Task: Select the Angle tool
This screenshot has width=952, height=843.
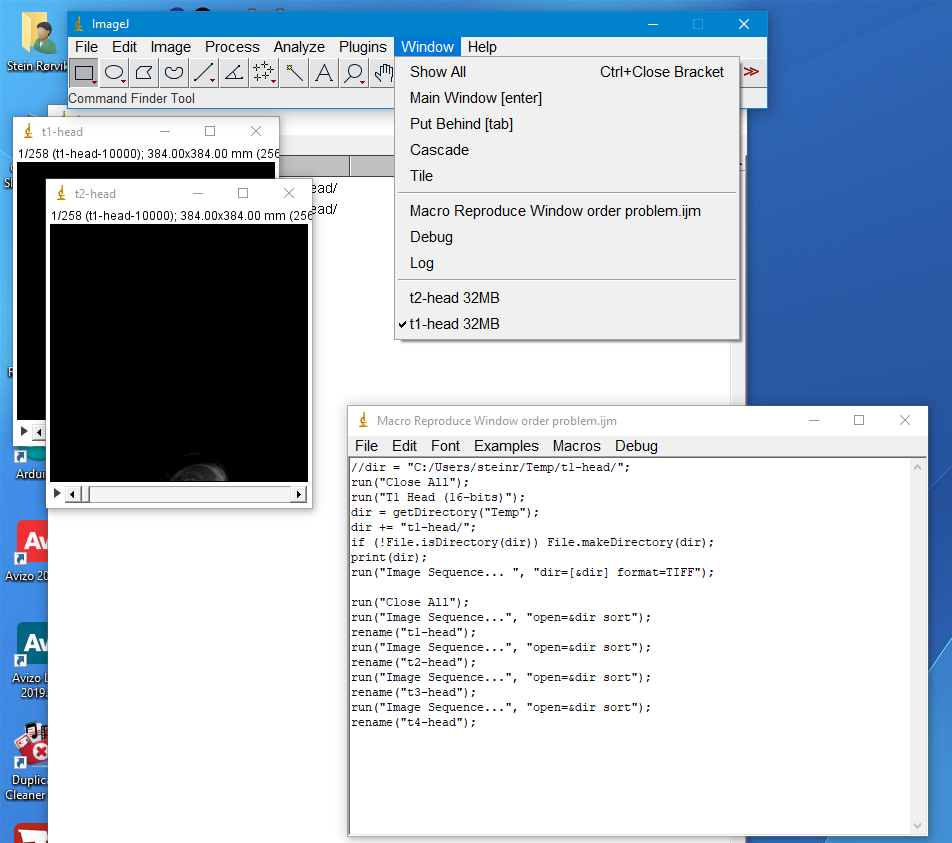Action: pos(234,72)
